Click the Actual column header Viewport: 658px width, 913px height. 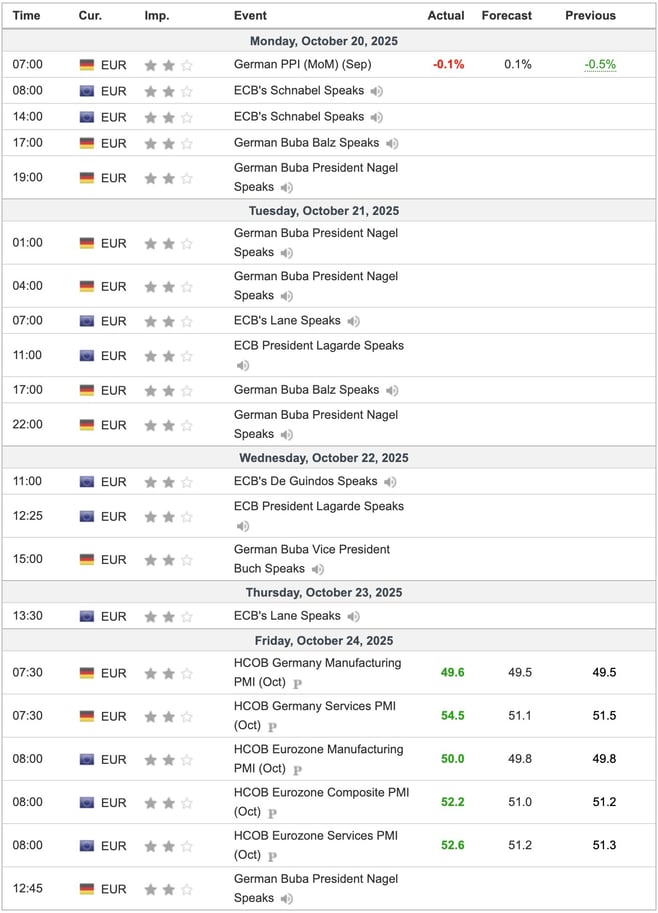coord(446,16)
